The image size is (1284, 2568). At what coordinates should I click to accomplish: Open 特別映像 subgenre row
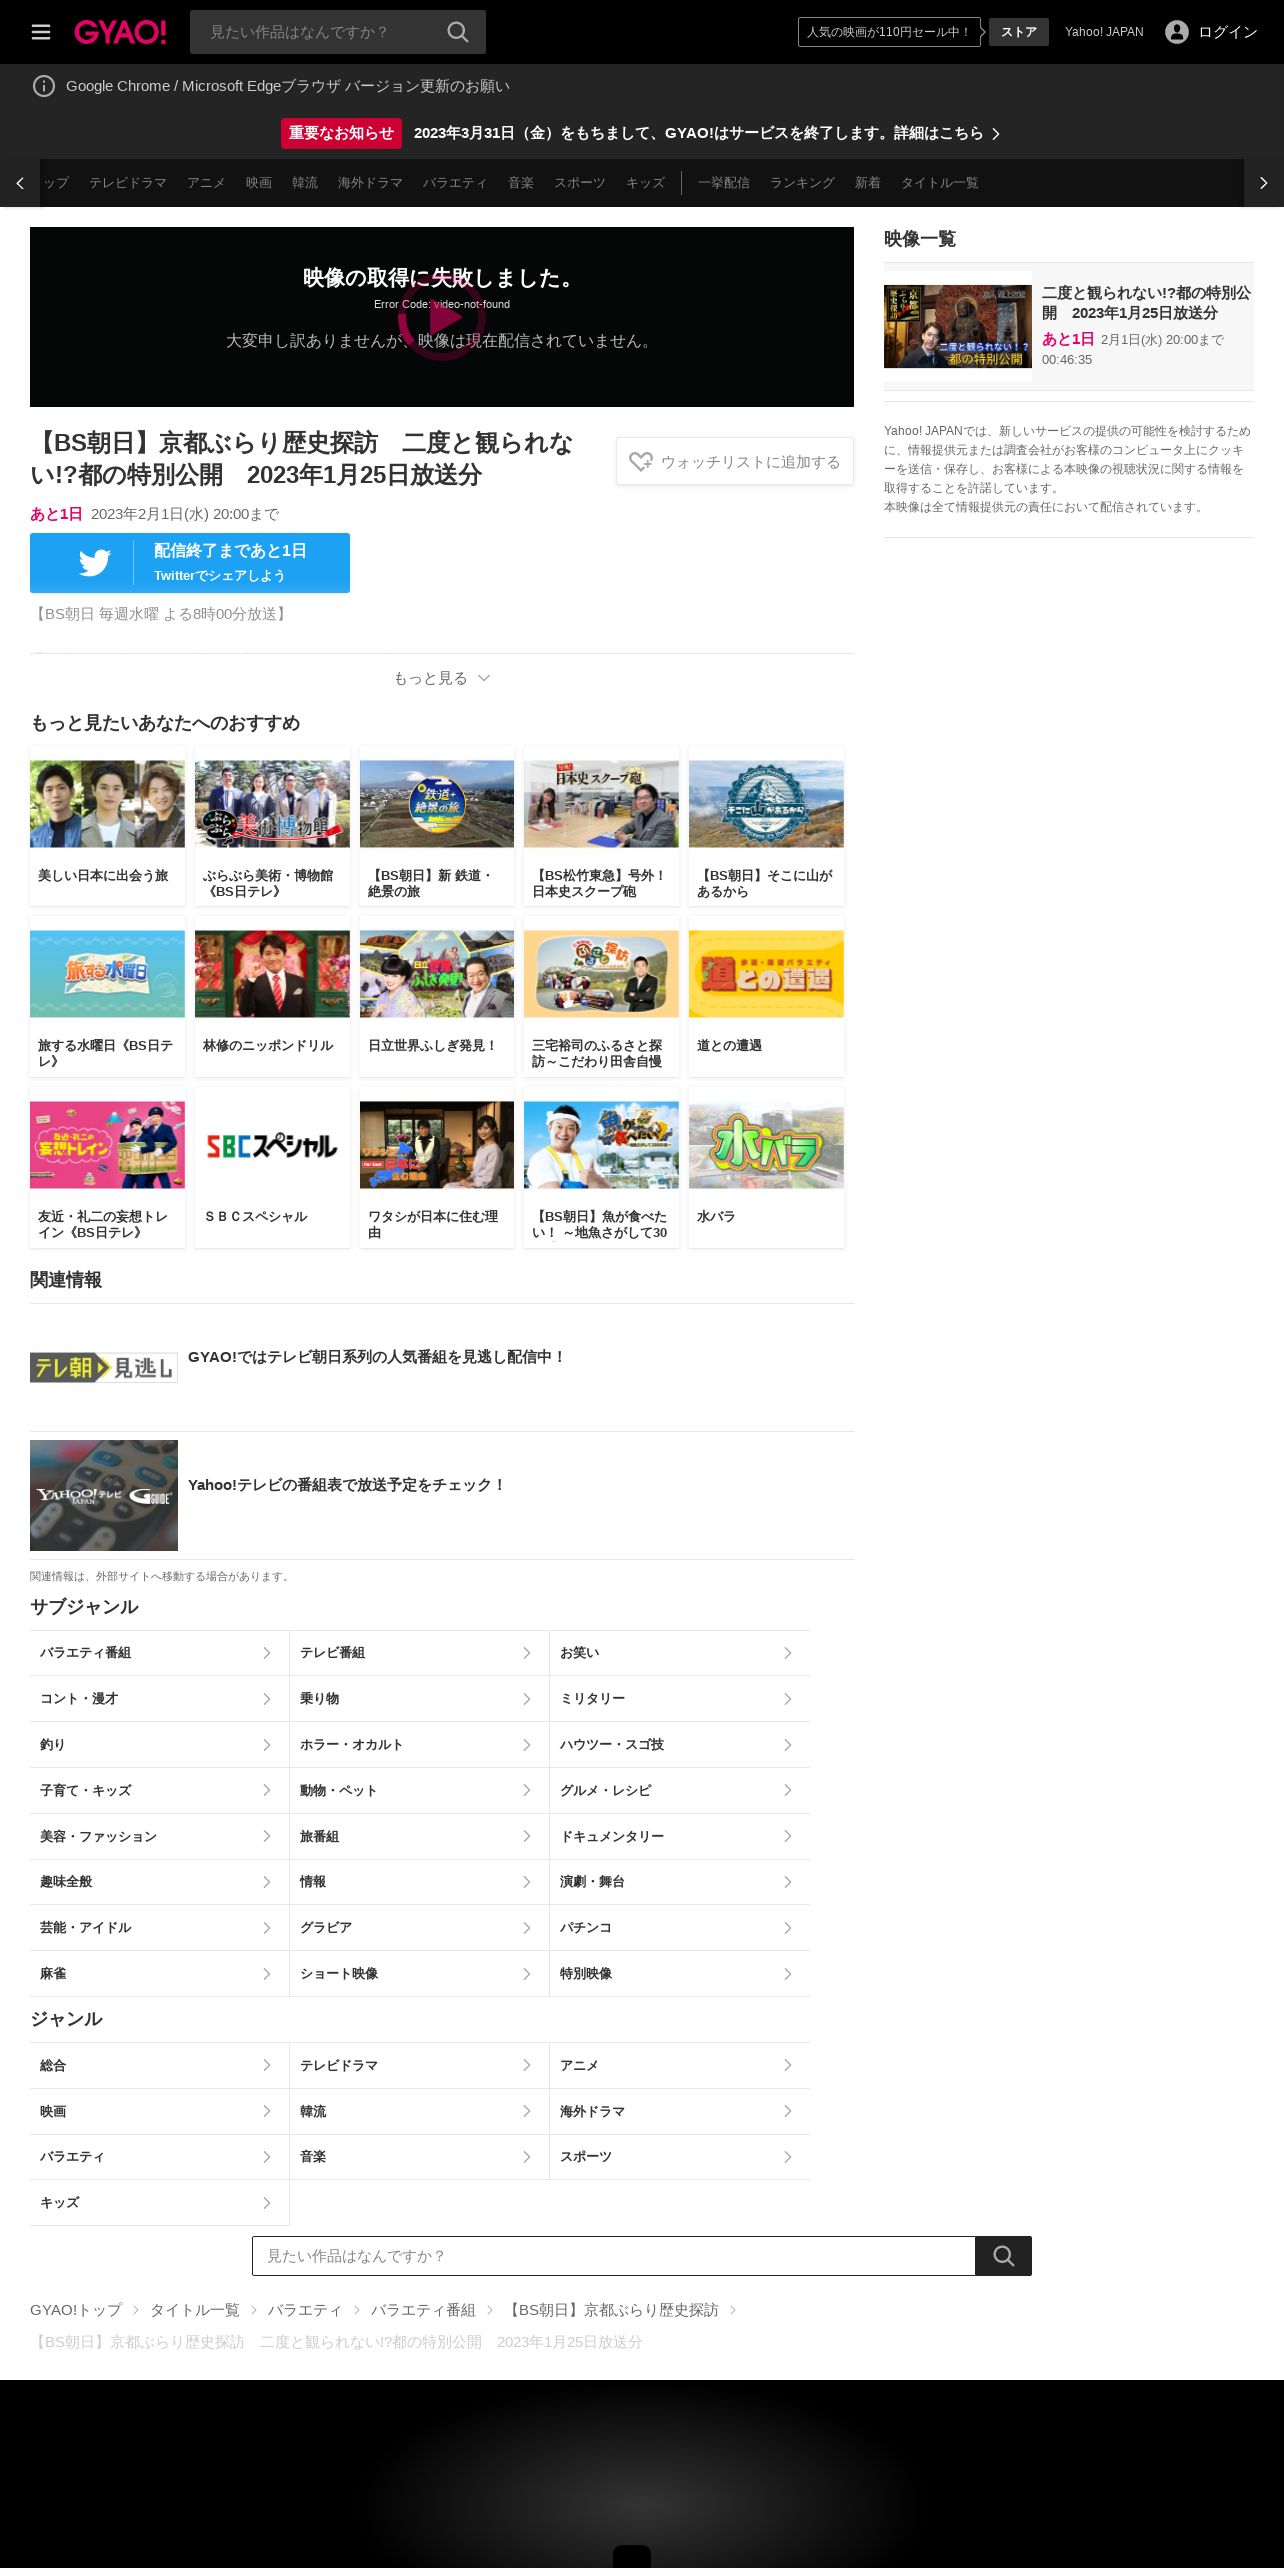click(x=680, y=1974)
